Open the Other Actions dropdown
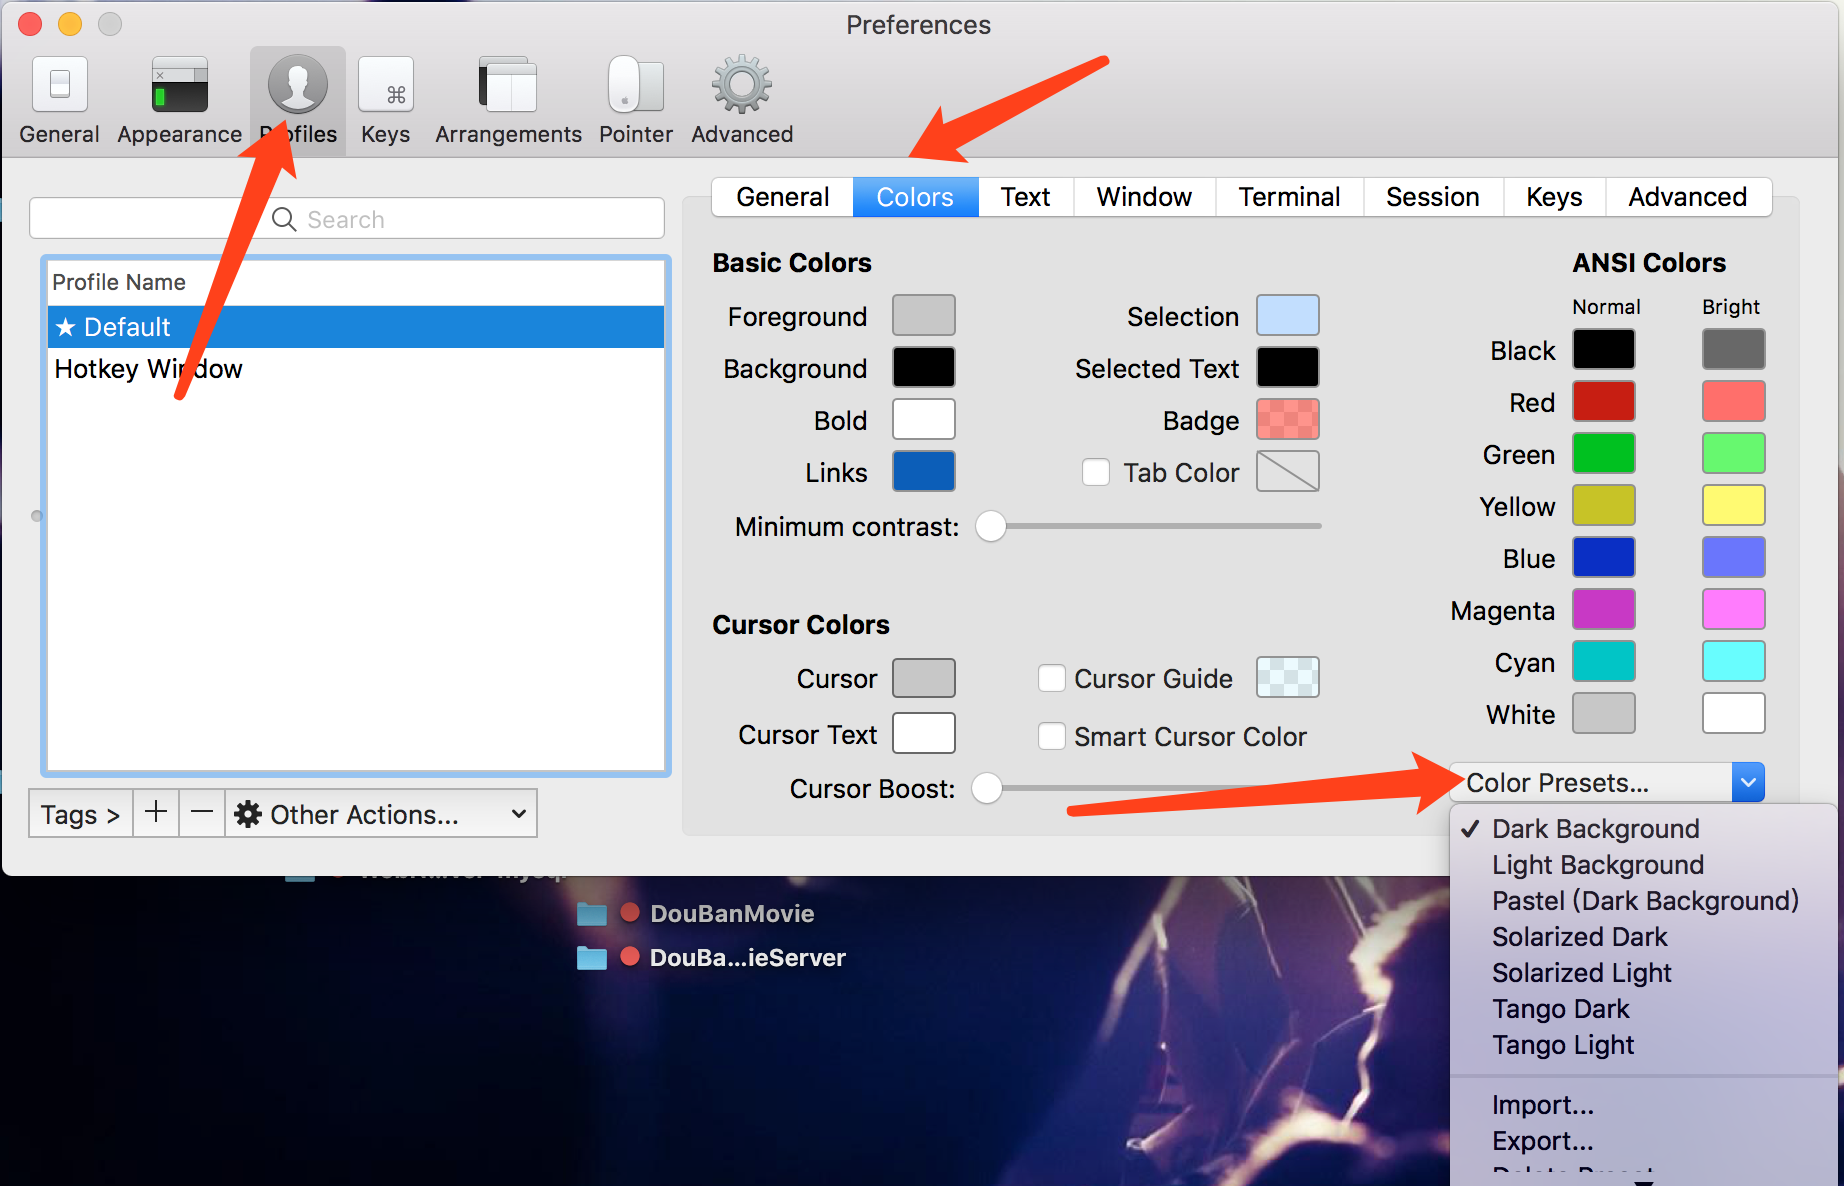The width and height of the screenshot is (1844, 1186). (380, 814)
